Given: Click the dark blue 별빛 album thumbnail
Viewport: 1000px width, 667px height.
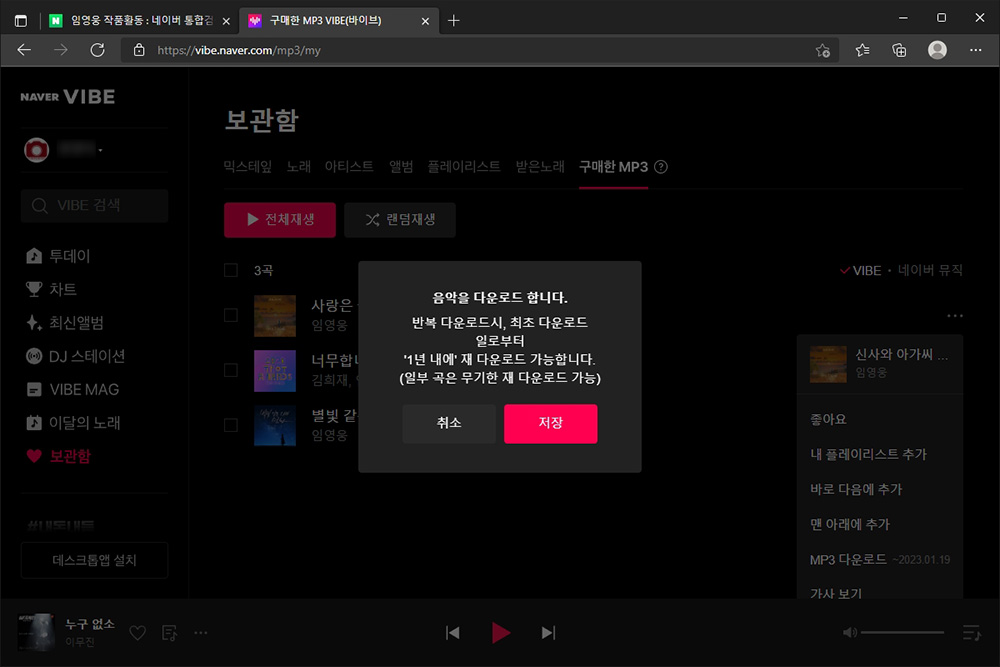Looking at the screenshot, I should coord(275,425).
